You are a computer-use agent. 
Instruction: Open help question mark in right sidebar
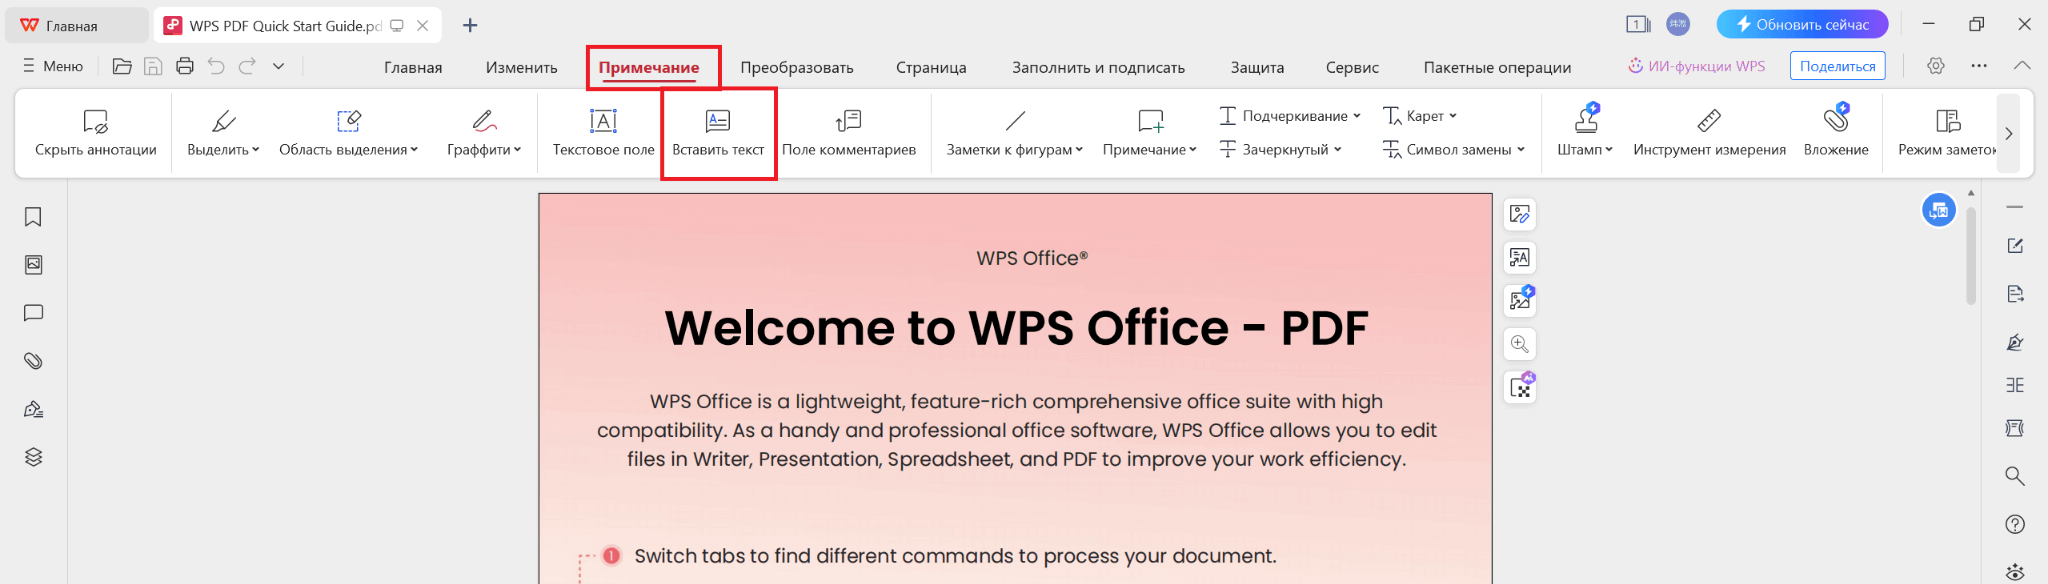click(2015, 524)
